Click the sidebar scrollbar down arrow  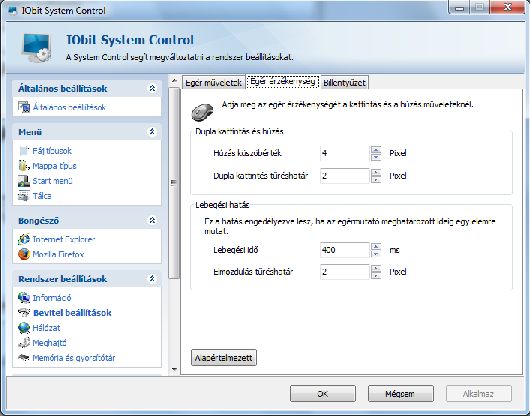point(174,369)
